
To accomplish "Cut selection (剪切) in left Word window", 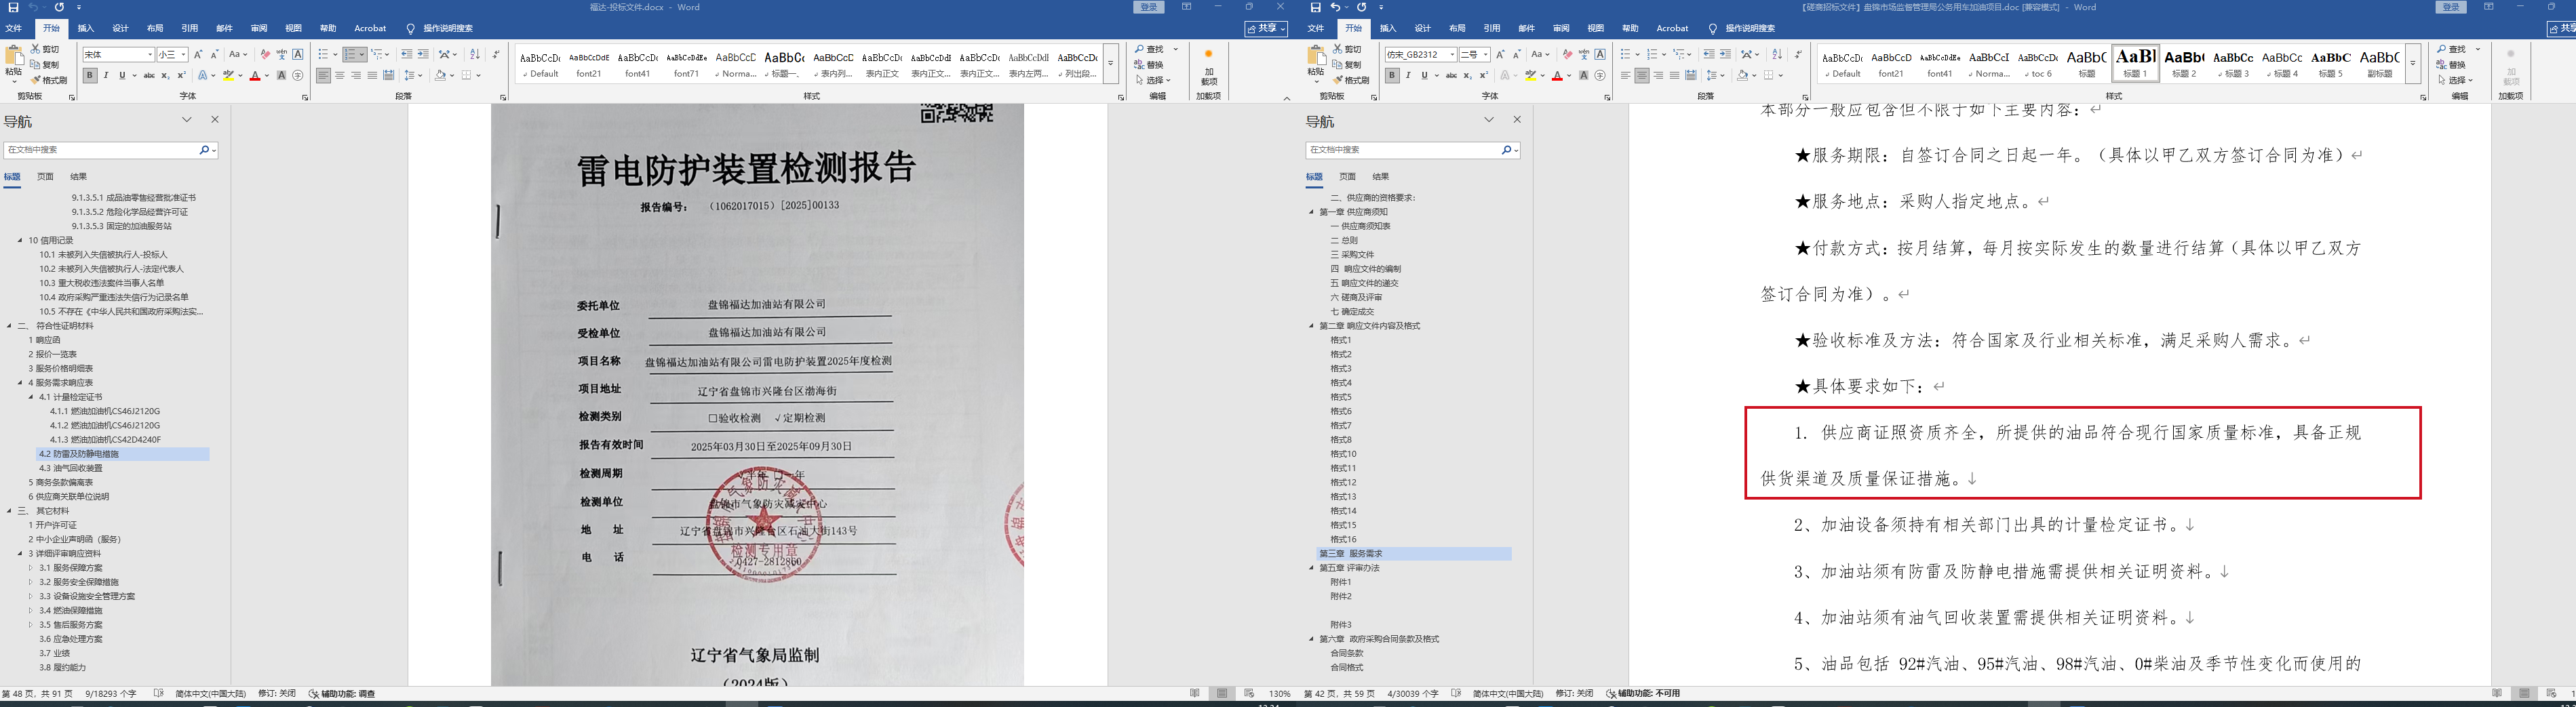I will (45, 49).
